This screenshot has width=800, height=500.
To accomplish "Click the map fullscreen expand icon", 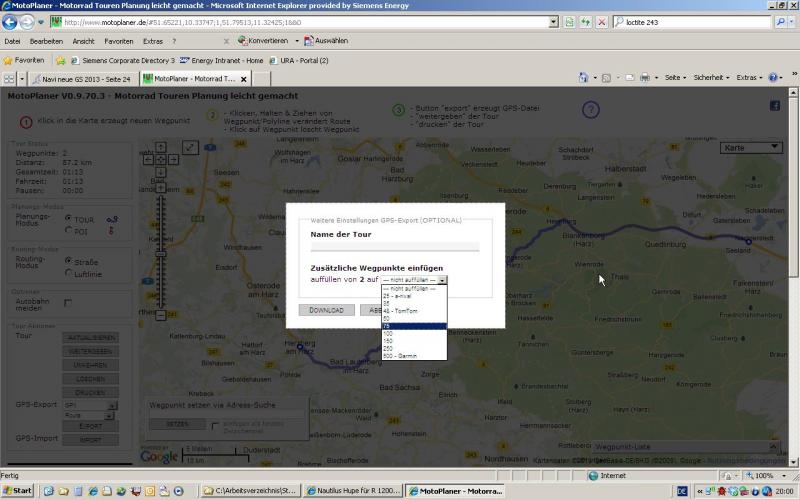I will (190, 147).
